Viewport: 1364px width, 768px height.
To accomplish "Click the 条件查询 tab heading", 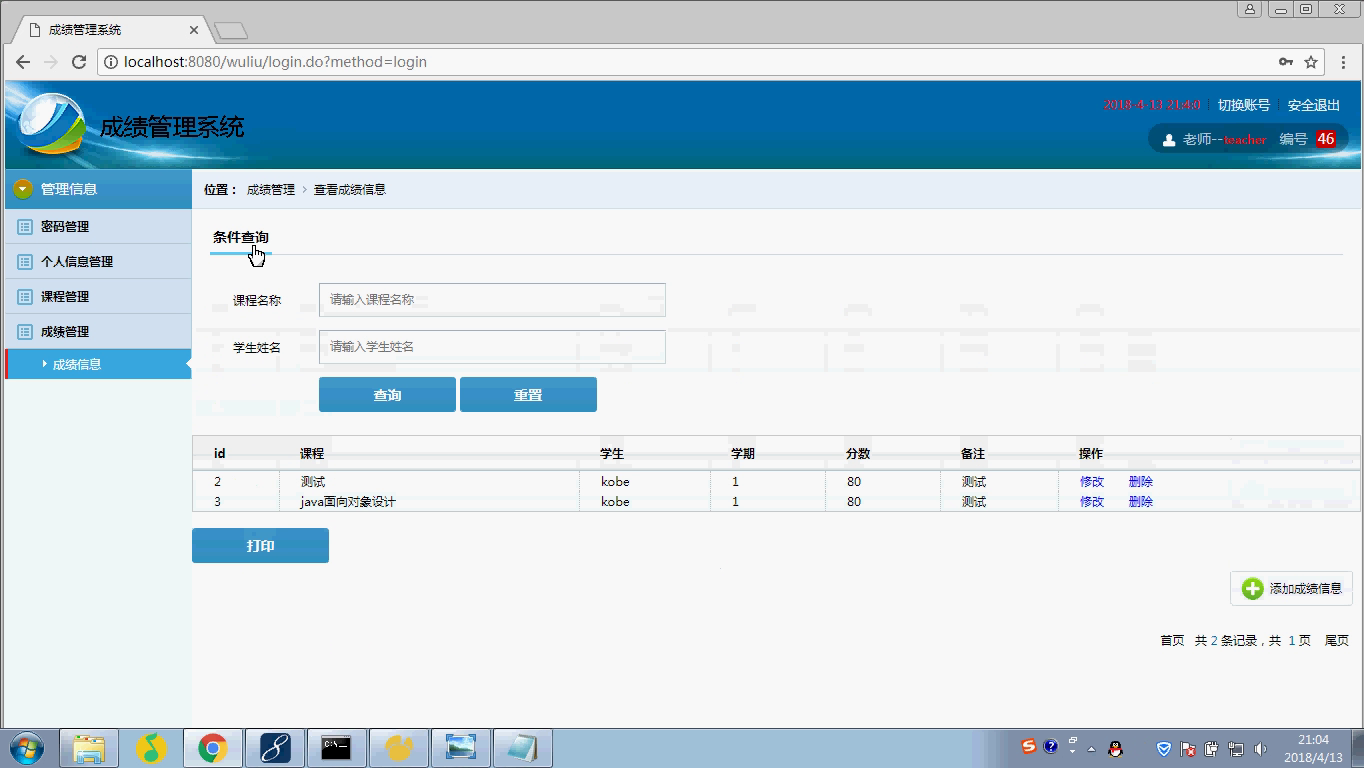I will [241, 238].
